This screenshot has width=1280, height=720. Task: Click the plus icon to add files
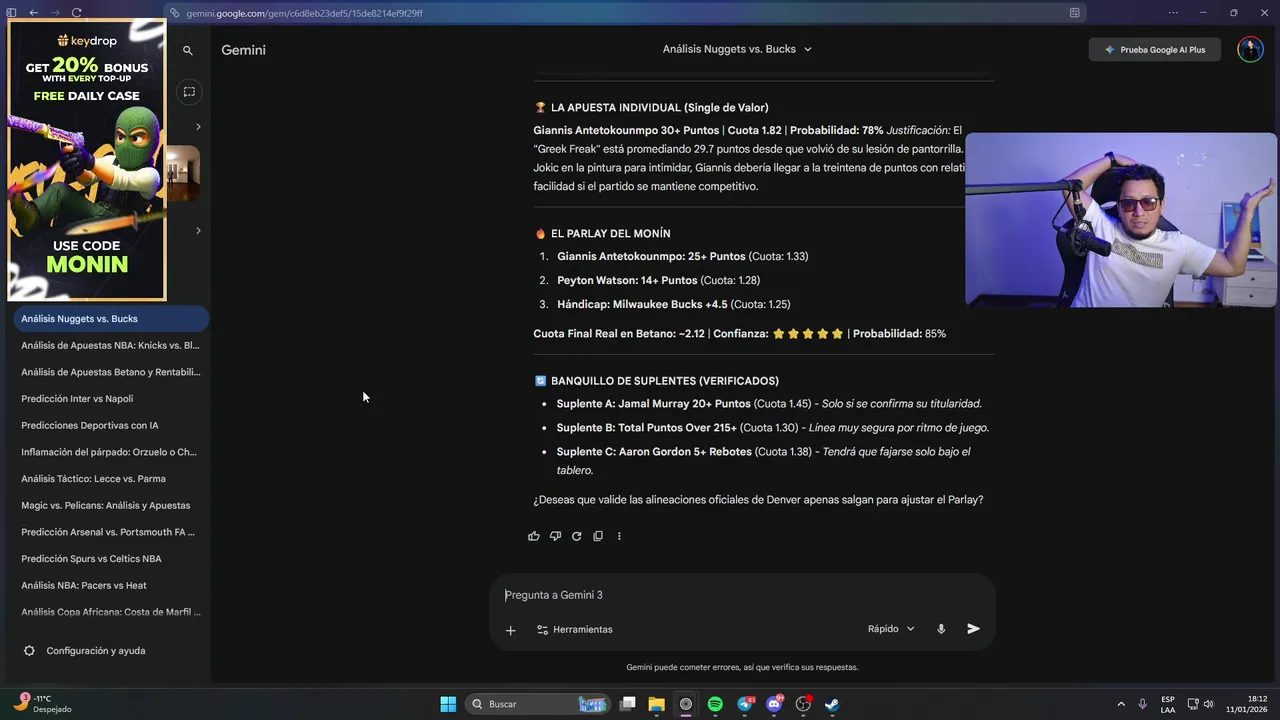[x=510, y=630]
